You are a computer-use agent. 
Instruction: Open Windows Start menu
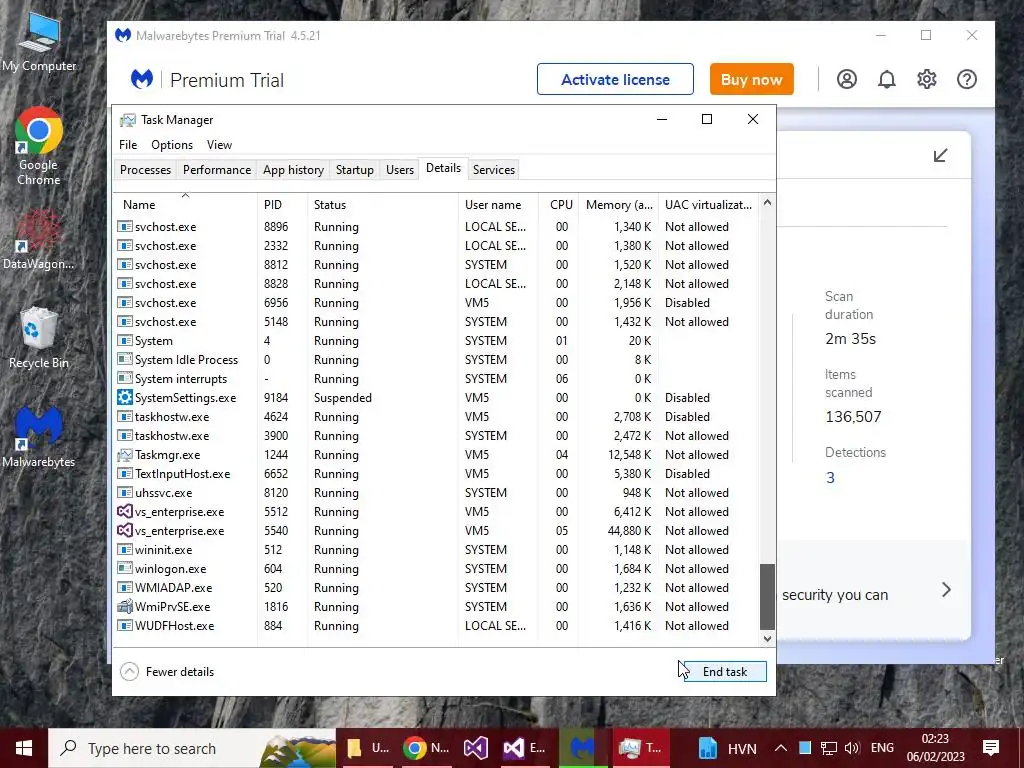(24, 748)
